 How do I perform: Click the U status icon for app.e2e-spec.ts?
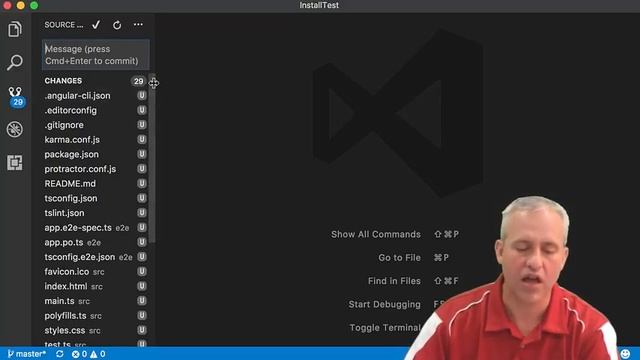142,228
